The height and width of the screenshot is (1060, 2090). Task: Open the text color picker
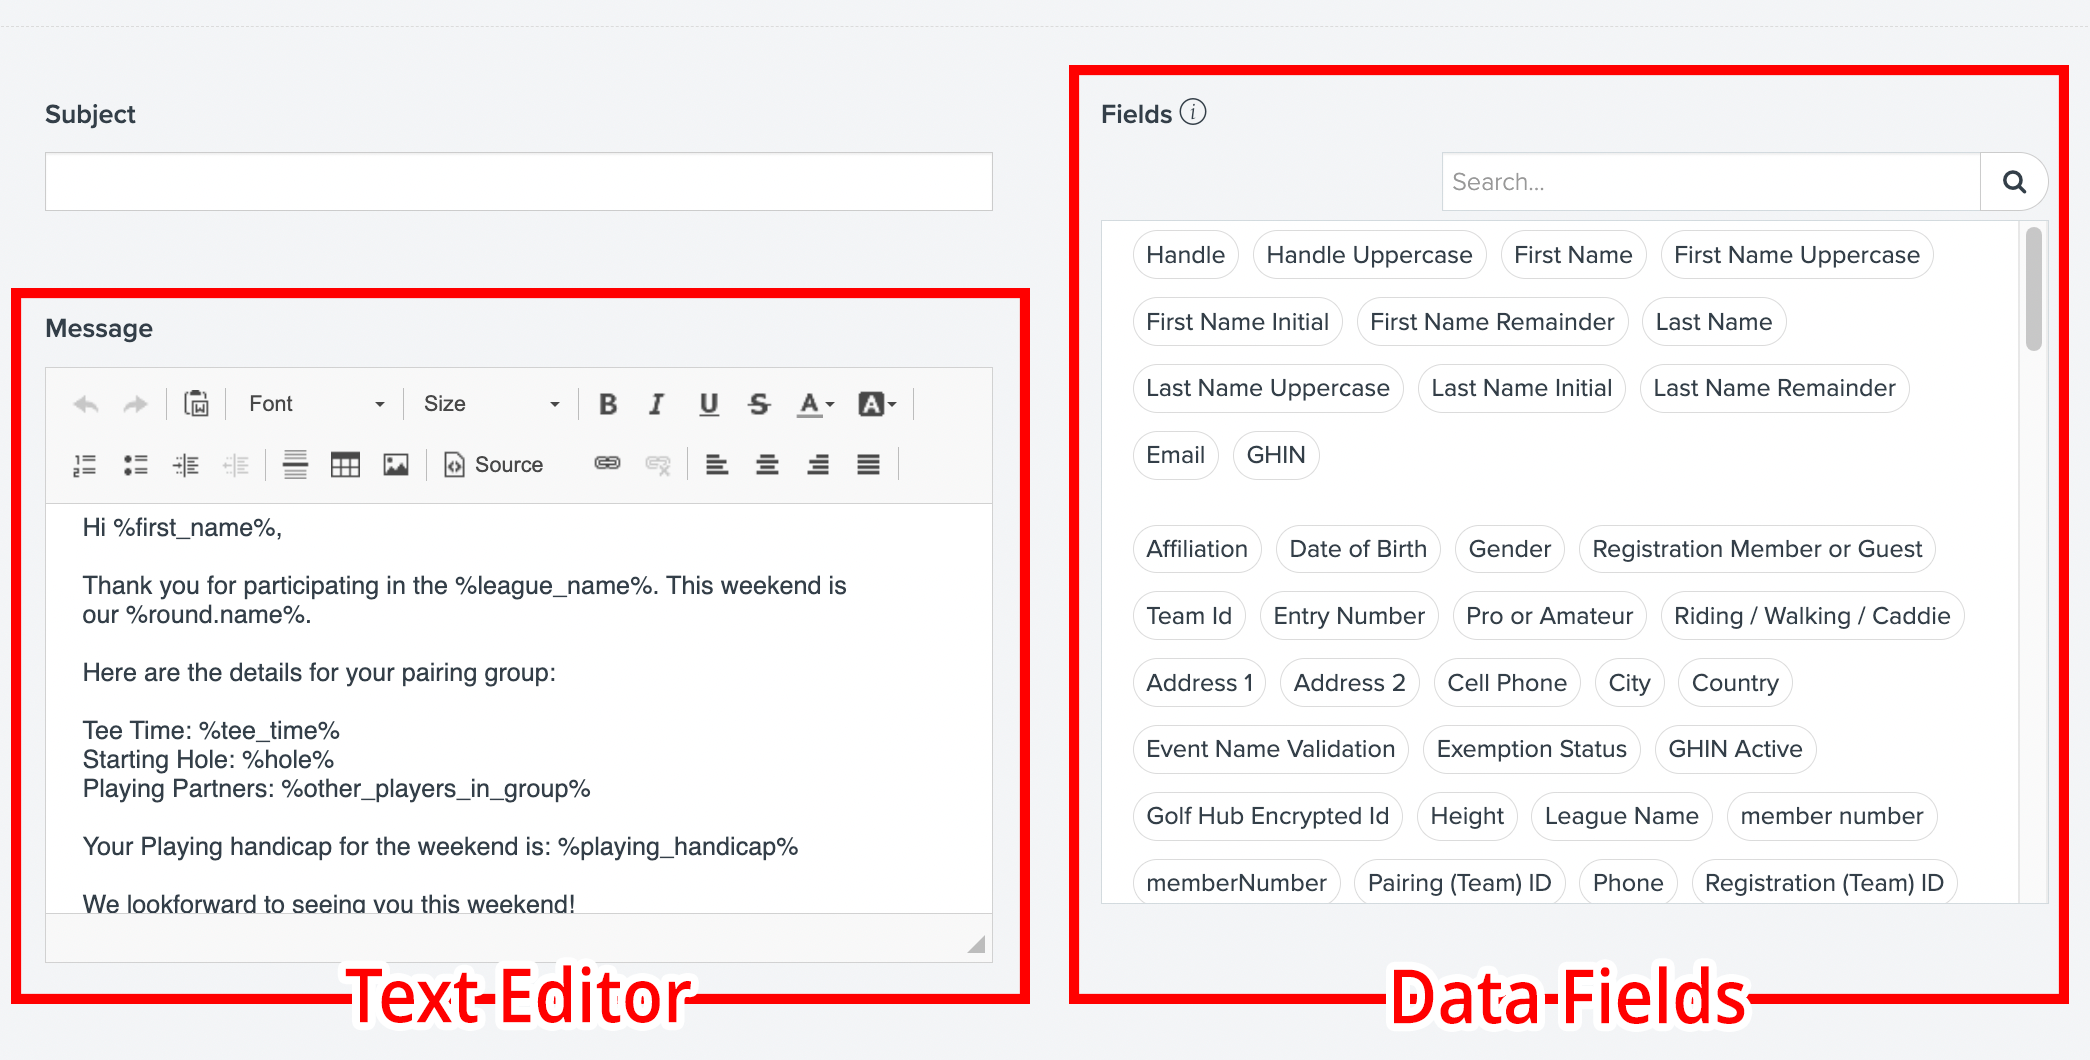[815, 404]
